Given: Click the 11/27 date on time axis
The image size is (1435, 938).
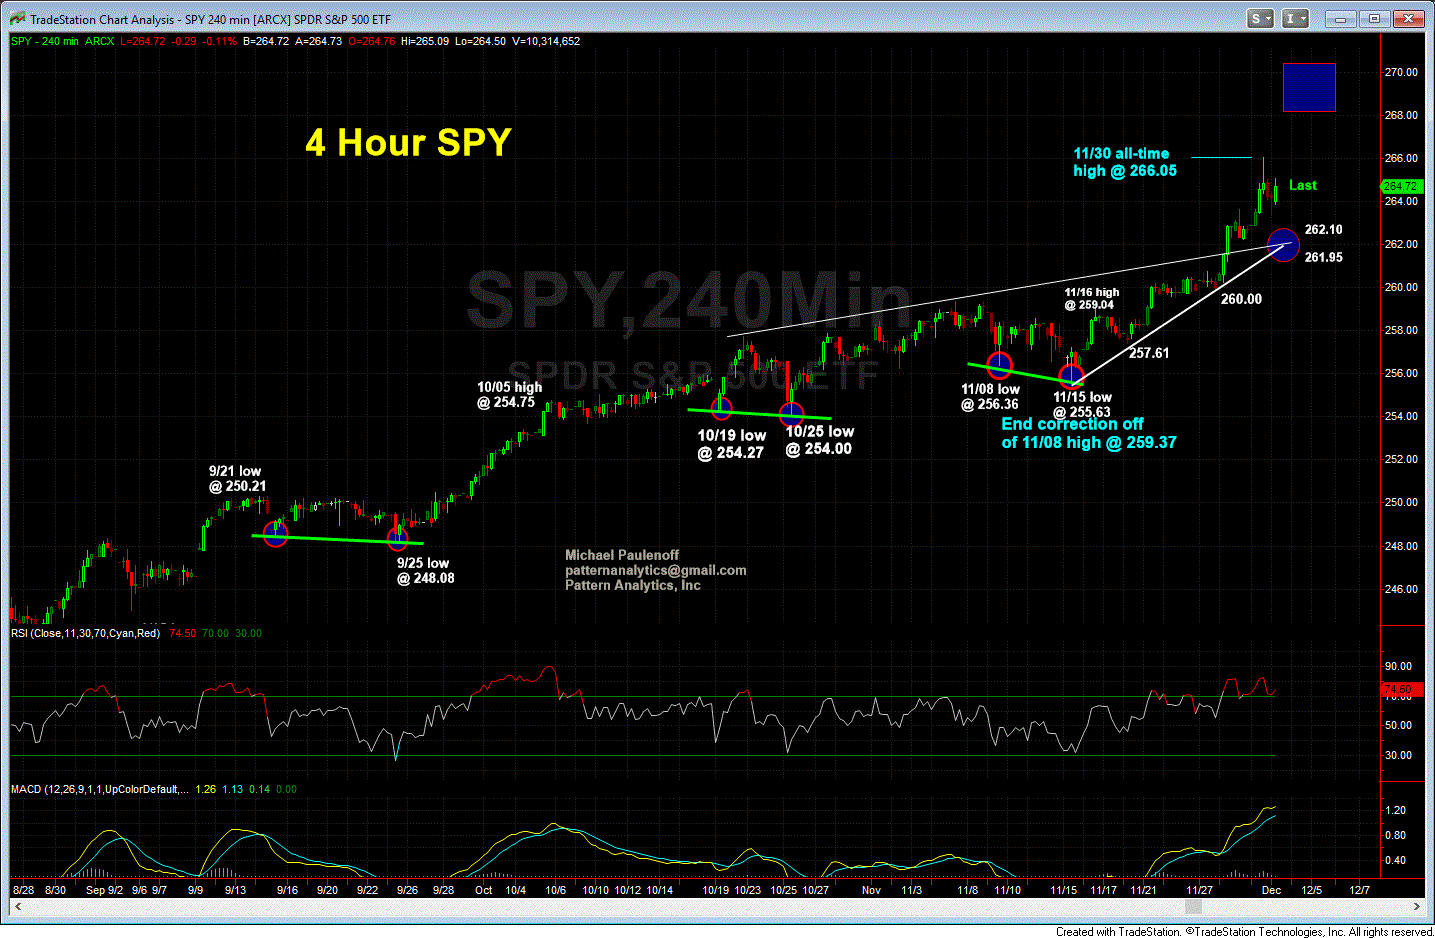Looking at the screenshot, I should 1199,890.
